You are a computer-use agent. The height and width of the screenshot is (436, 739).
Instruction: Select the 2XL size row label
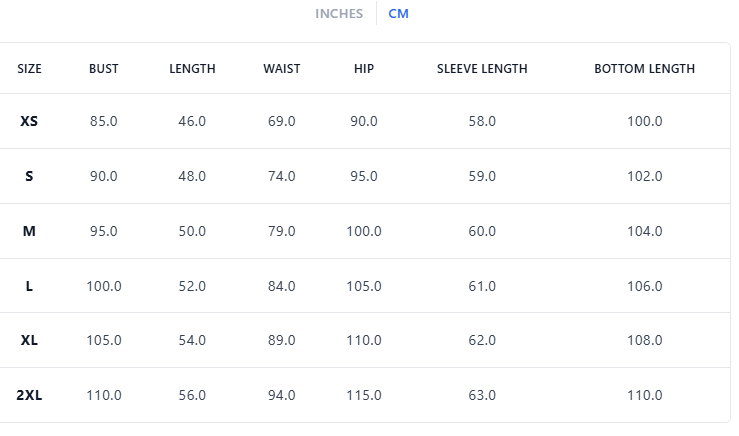click(30, 395)
